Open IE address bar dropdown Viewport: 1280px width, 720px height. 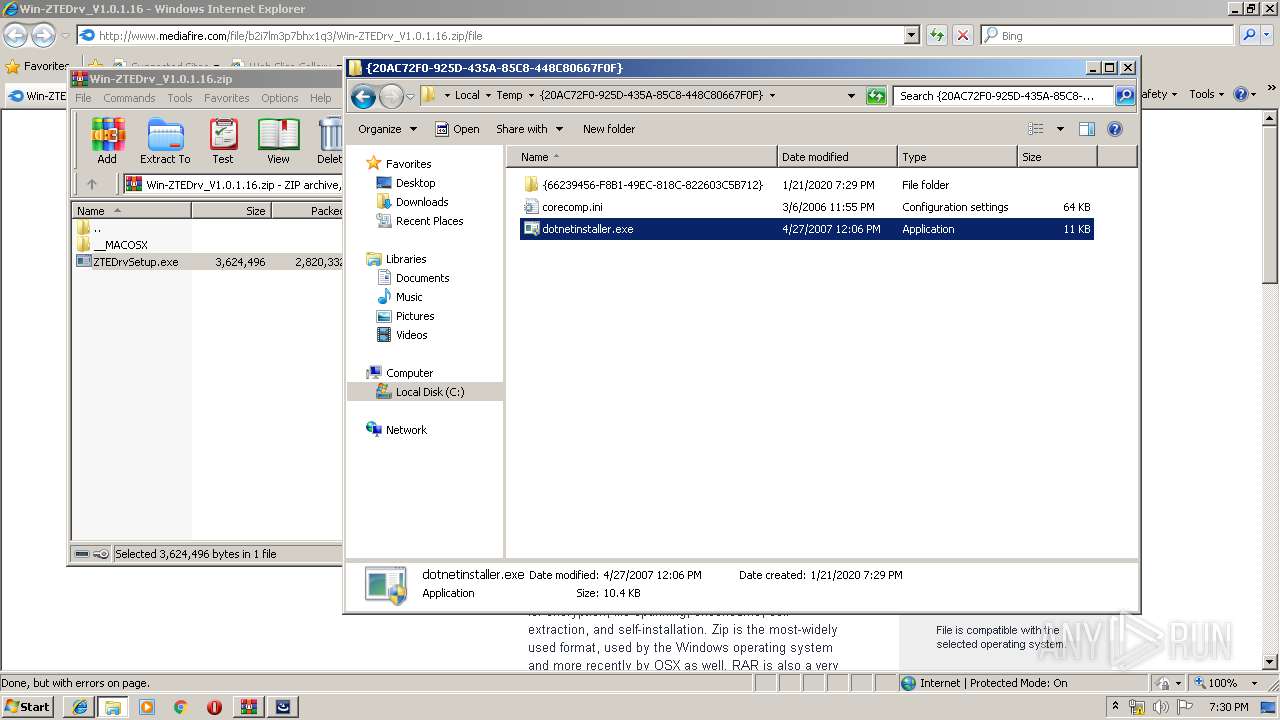[x=911, y=35]
